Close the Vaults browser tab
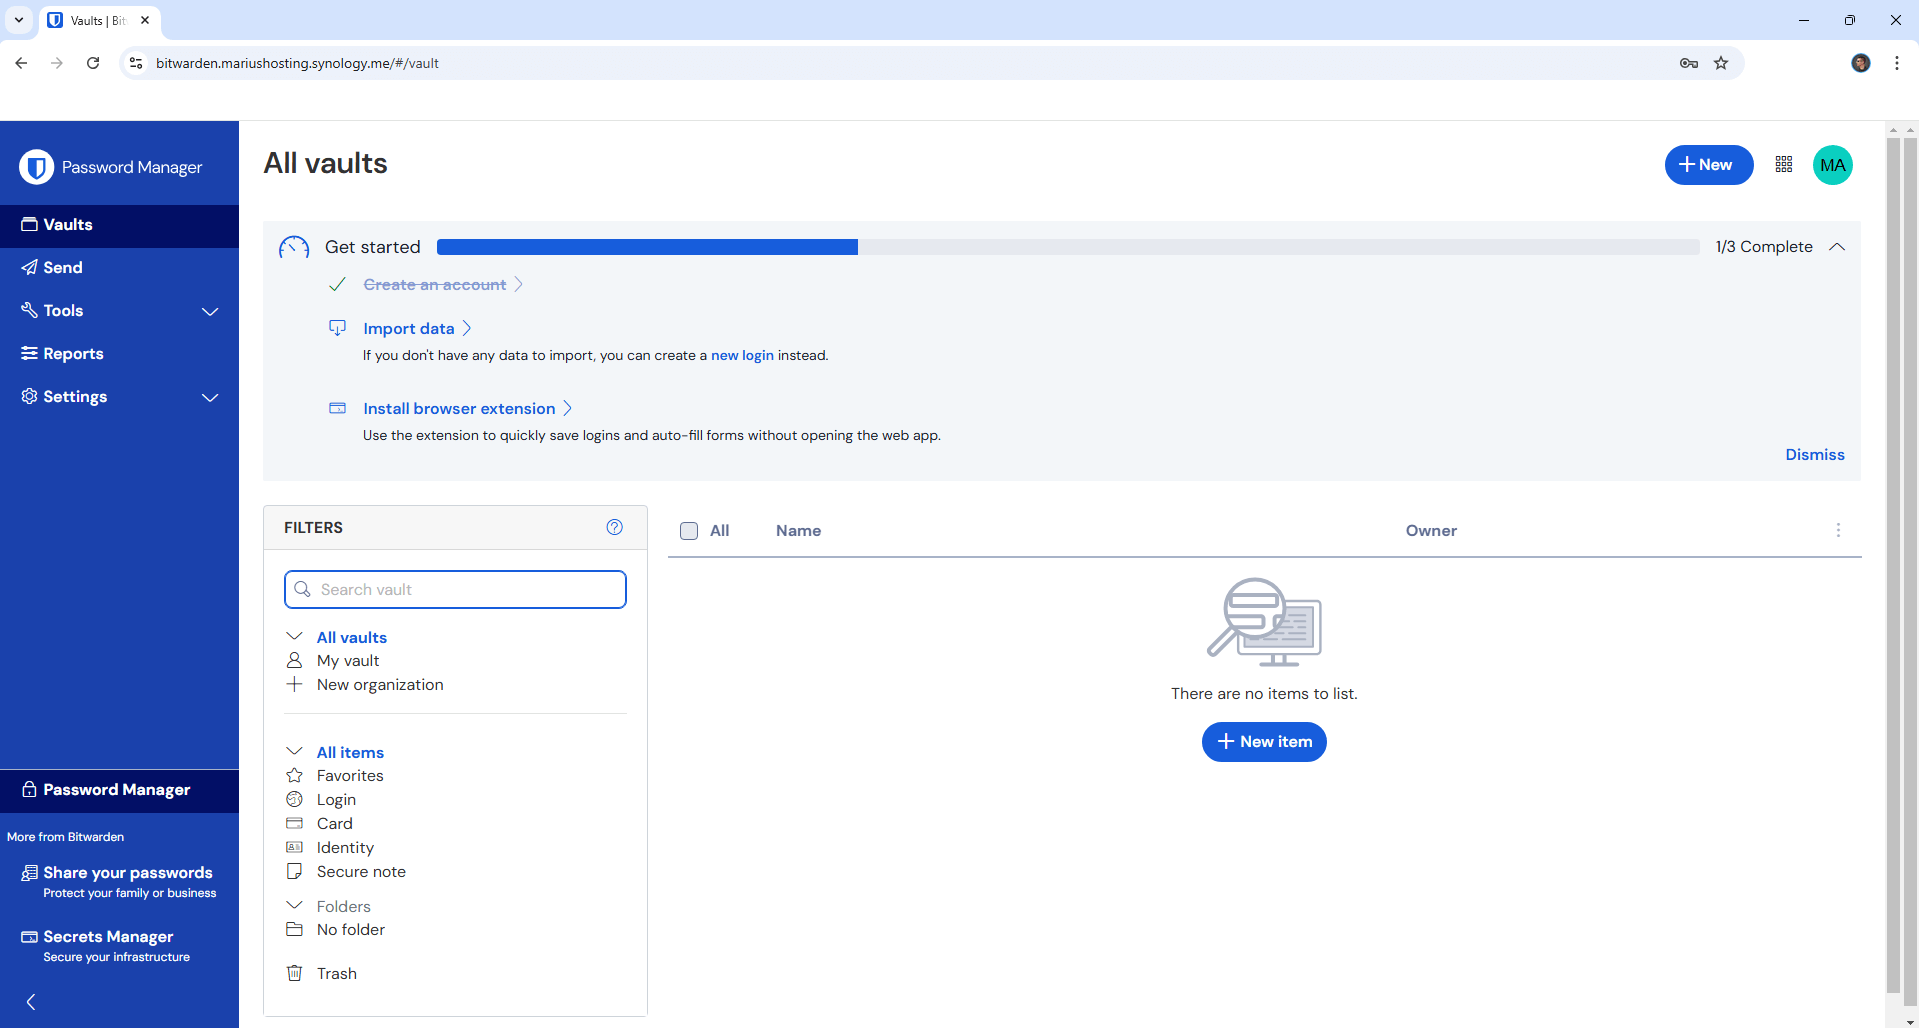The width and height of the screenshot is (1919, 1028). pyautogui.click(x=145, y=20)
